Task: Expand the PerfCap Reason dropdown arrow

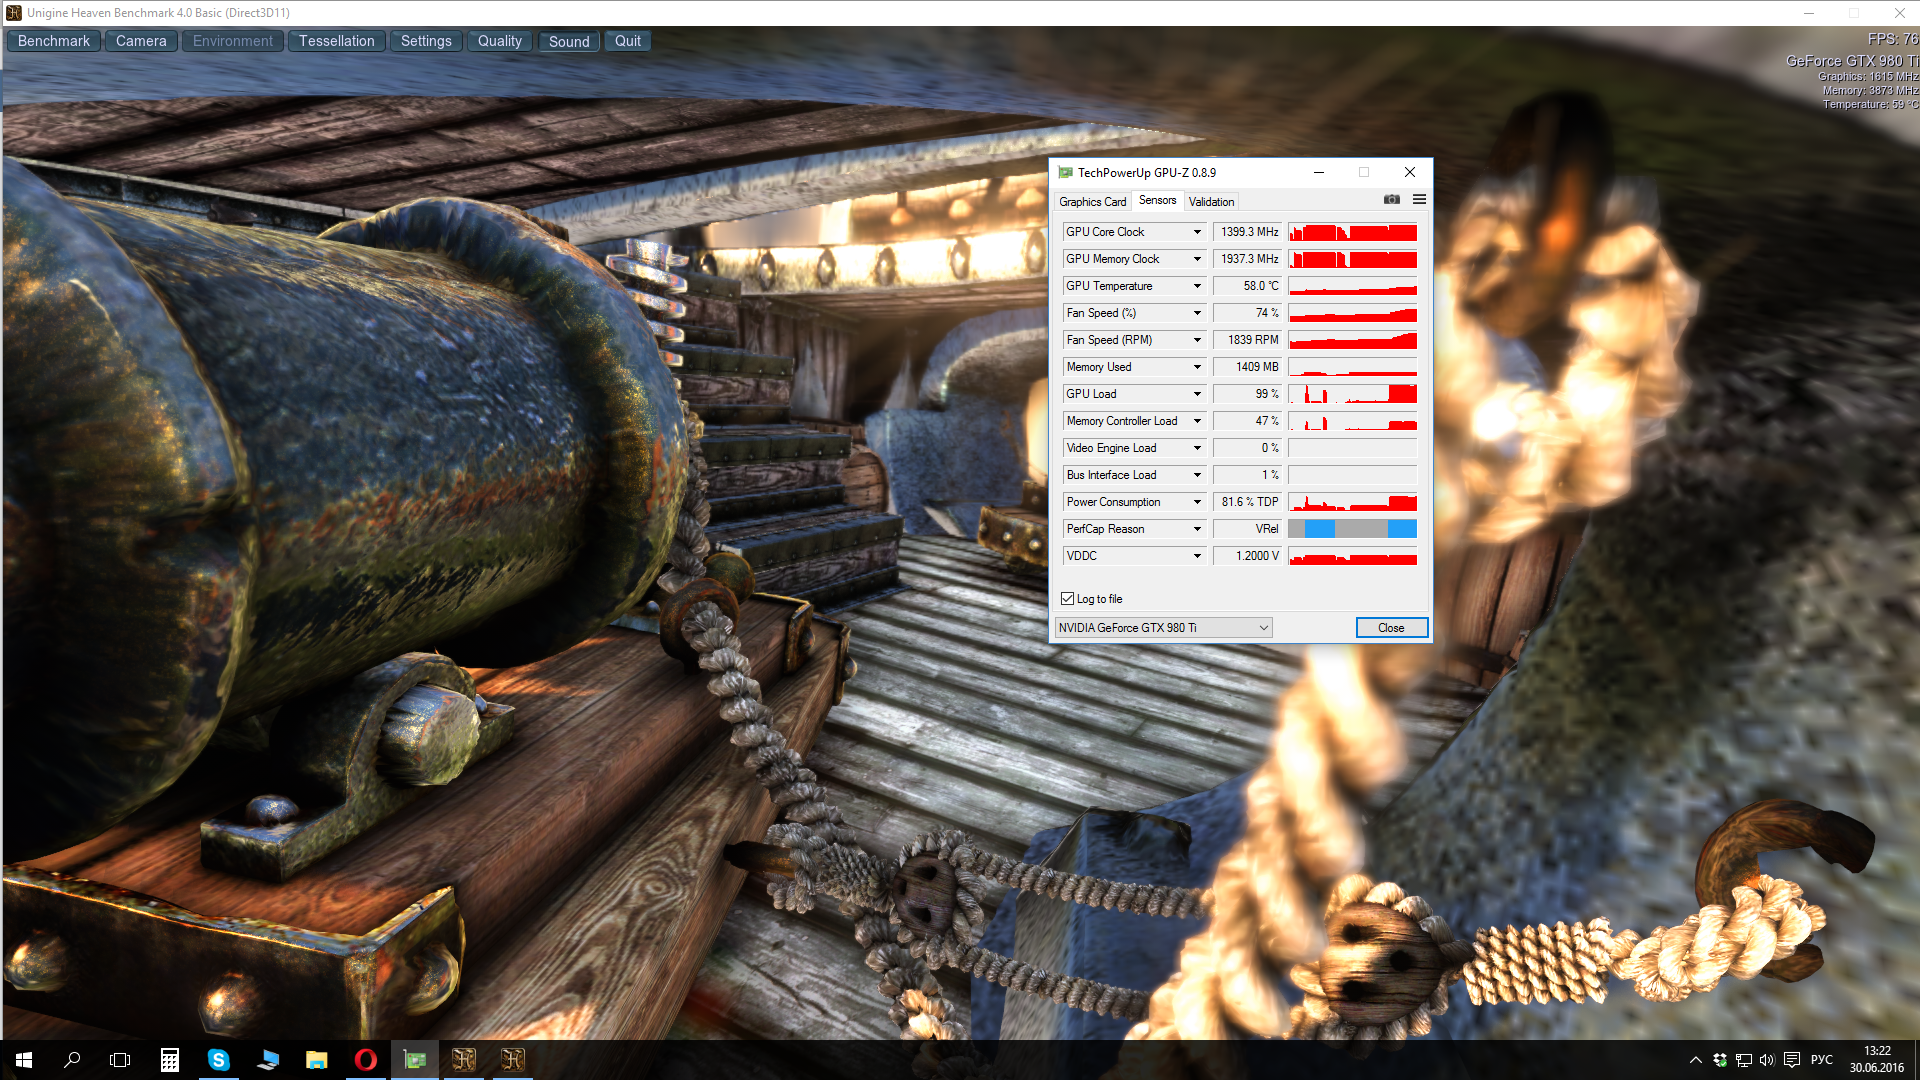Action: [x=1197, y=529]
